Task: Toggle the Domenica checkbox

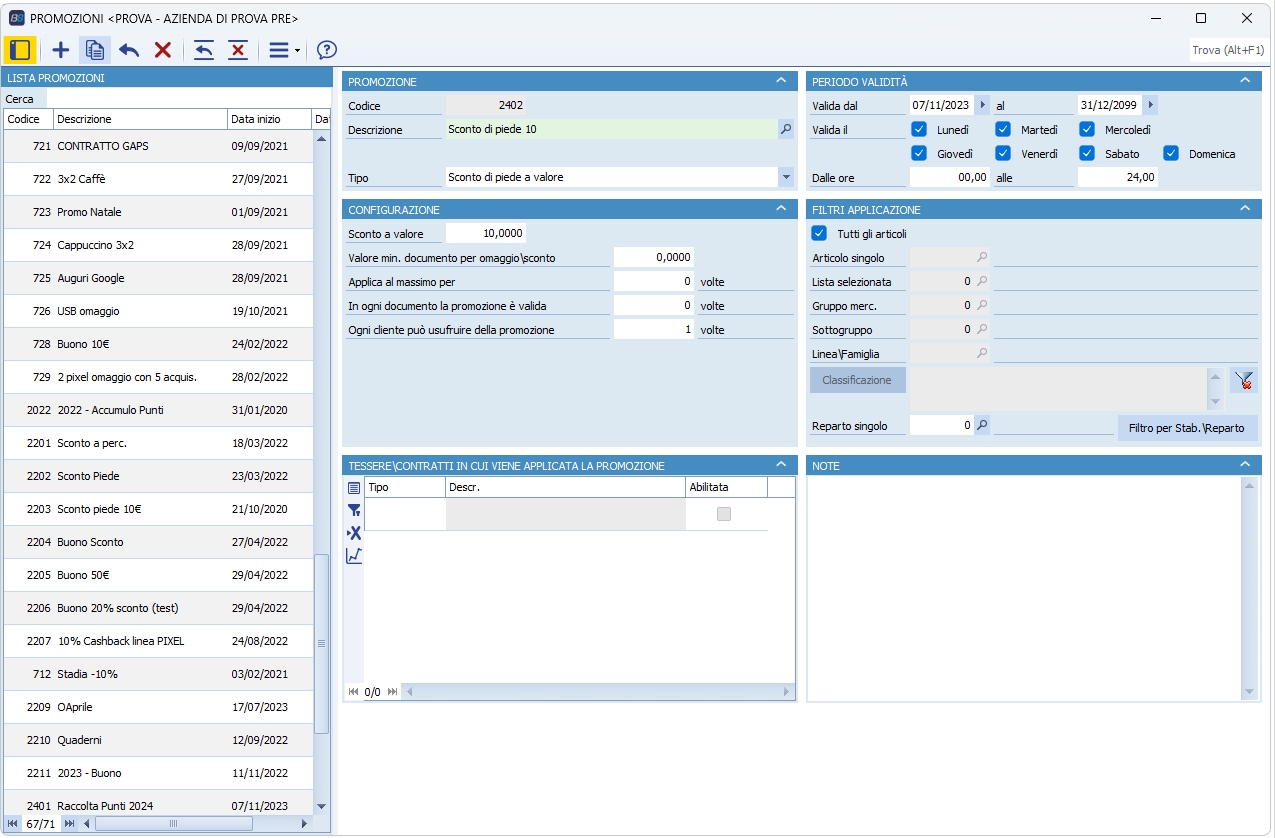Action: (x=1171, y=153)
